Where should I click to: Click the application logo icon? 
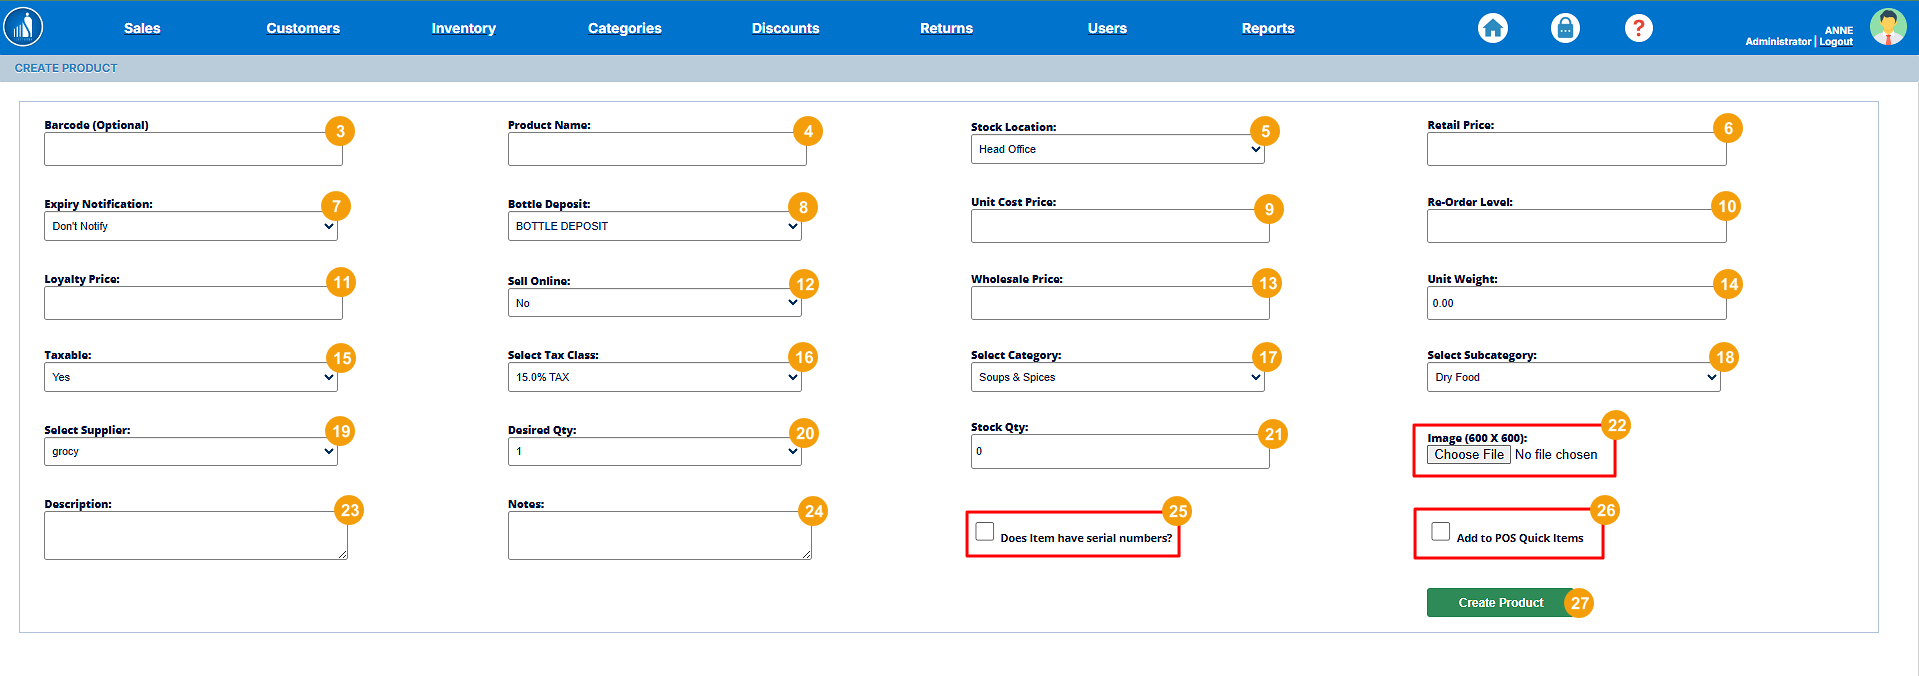(23, 27)
